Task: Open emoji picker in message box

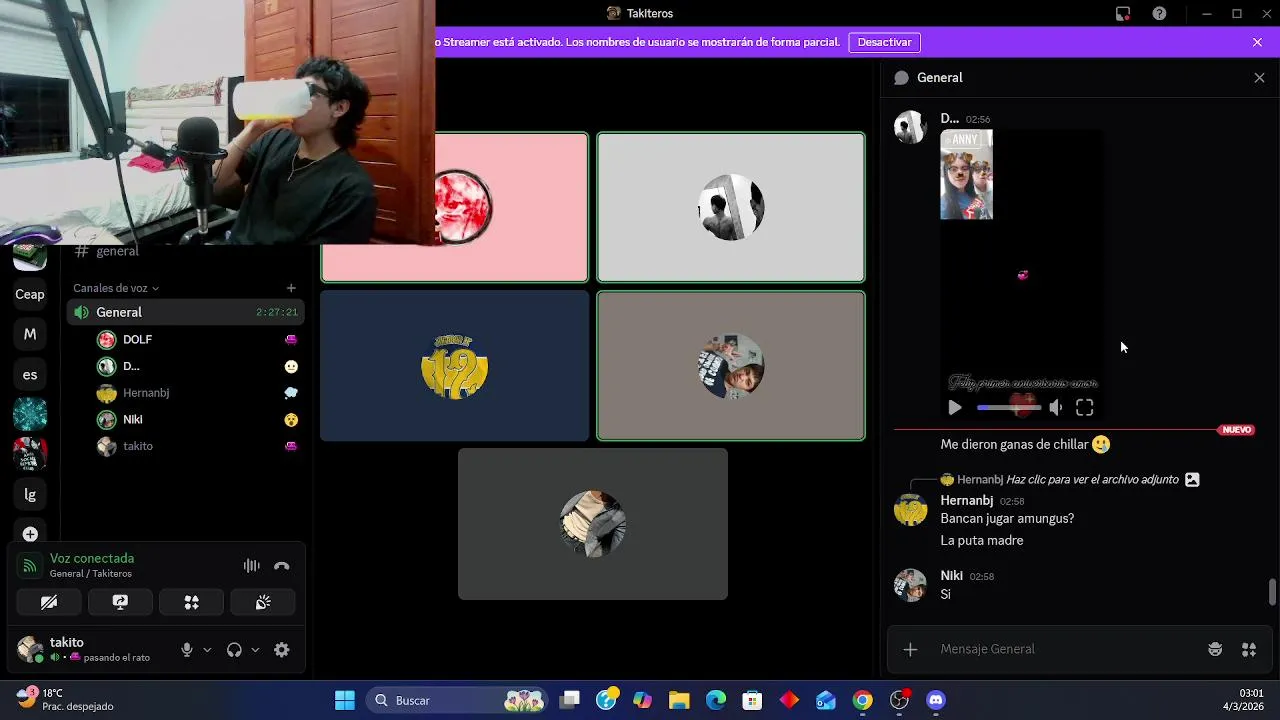Action: click(1215, 650)
